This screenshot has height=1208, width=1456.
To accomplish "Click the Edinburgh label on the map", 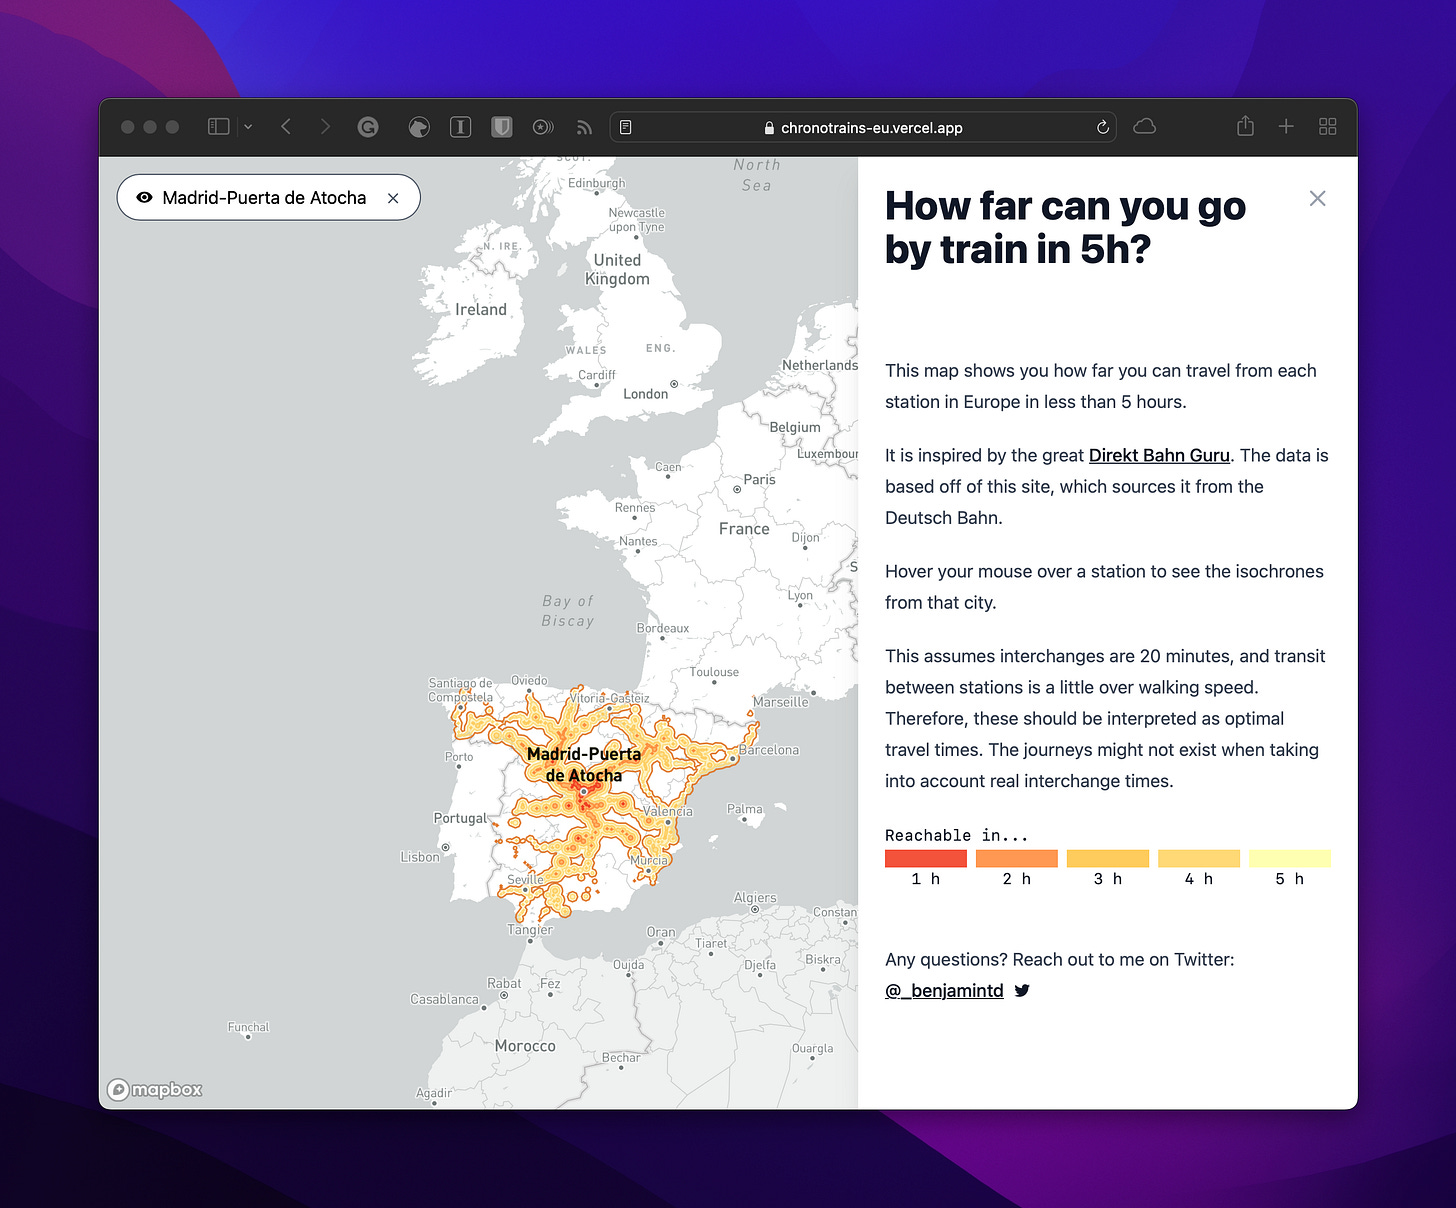I will 597,183.
